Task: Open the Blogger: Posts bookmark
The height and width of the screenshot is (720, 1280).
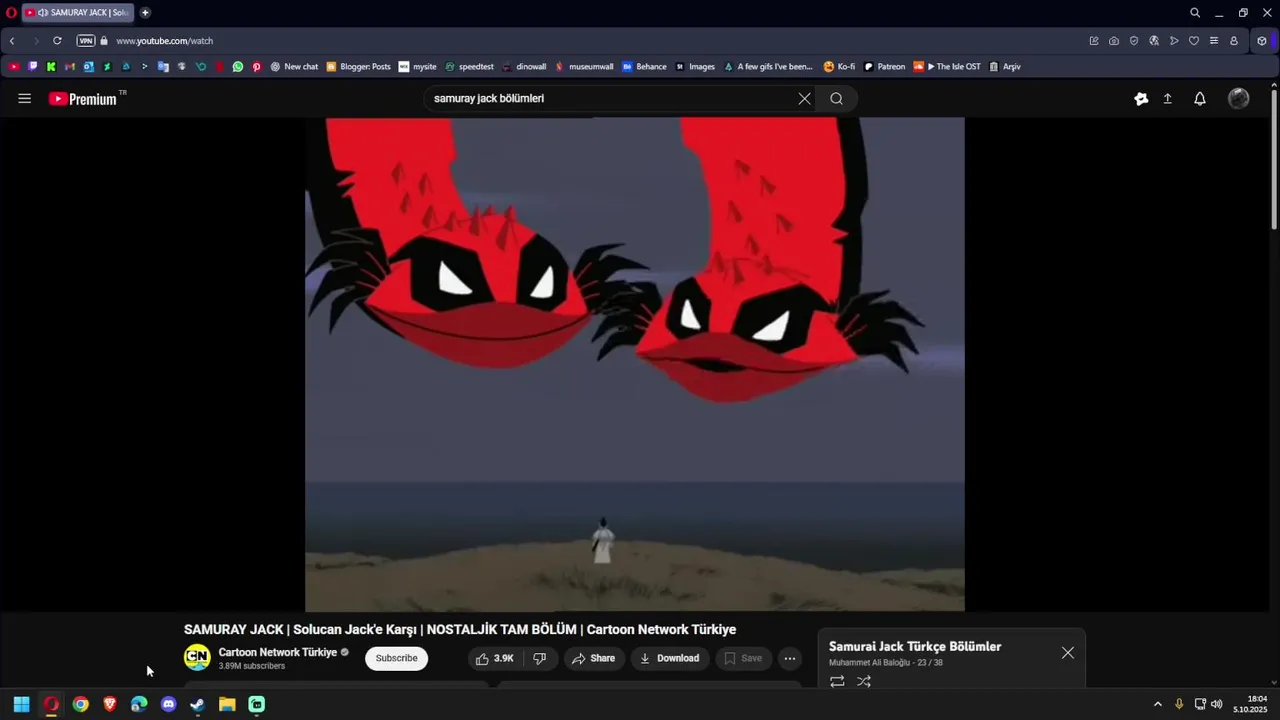Action: pyautogui.click(x=358, y=67)
